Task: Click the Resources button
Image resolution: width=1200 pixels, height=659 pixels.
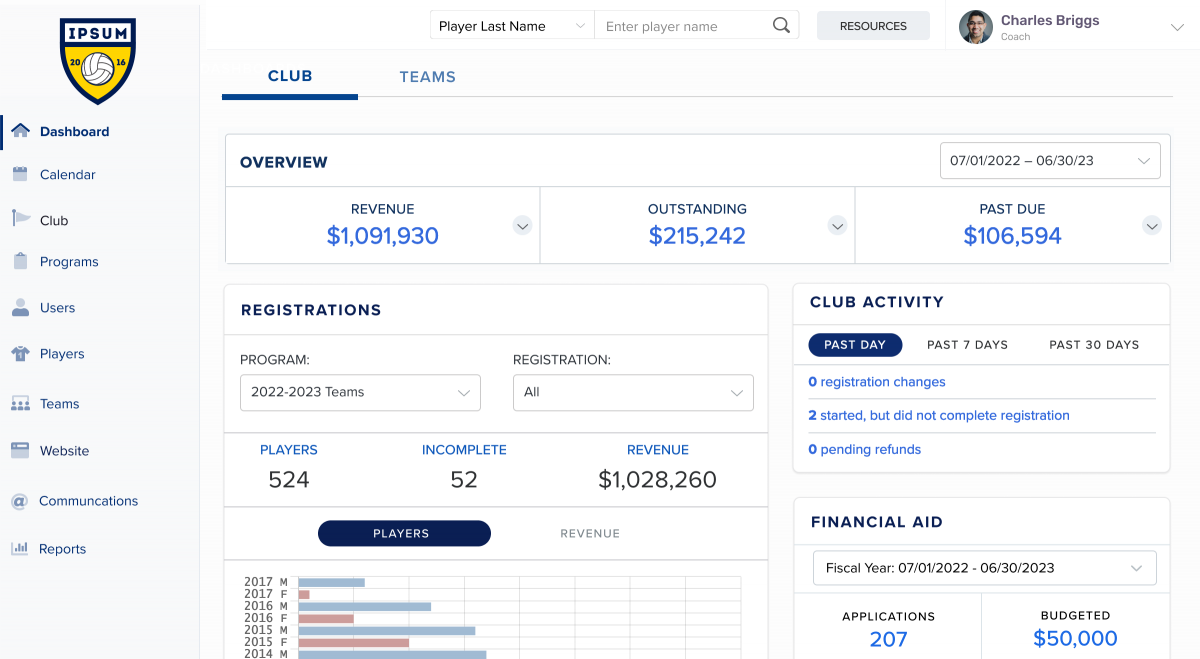Action: pos(873,26)
